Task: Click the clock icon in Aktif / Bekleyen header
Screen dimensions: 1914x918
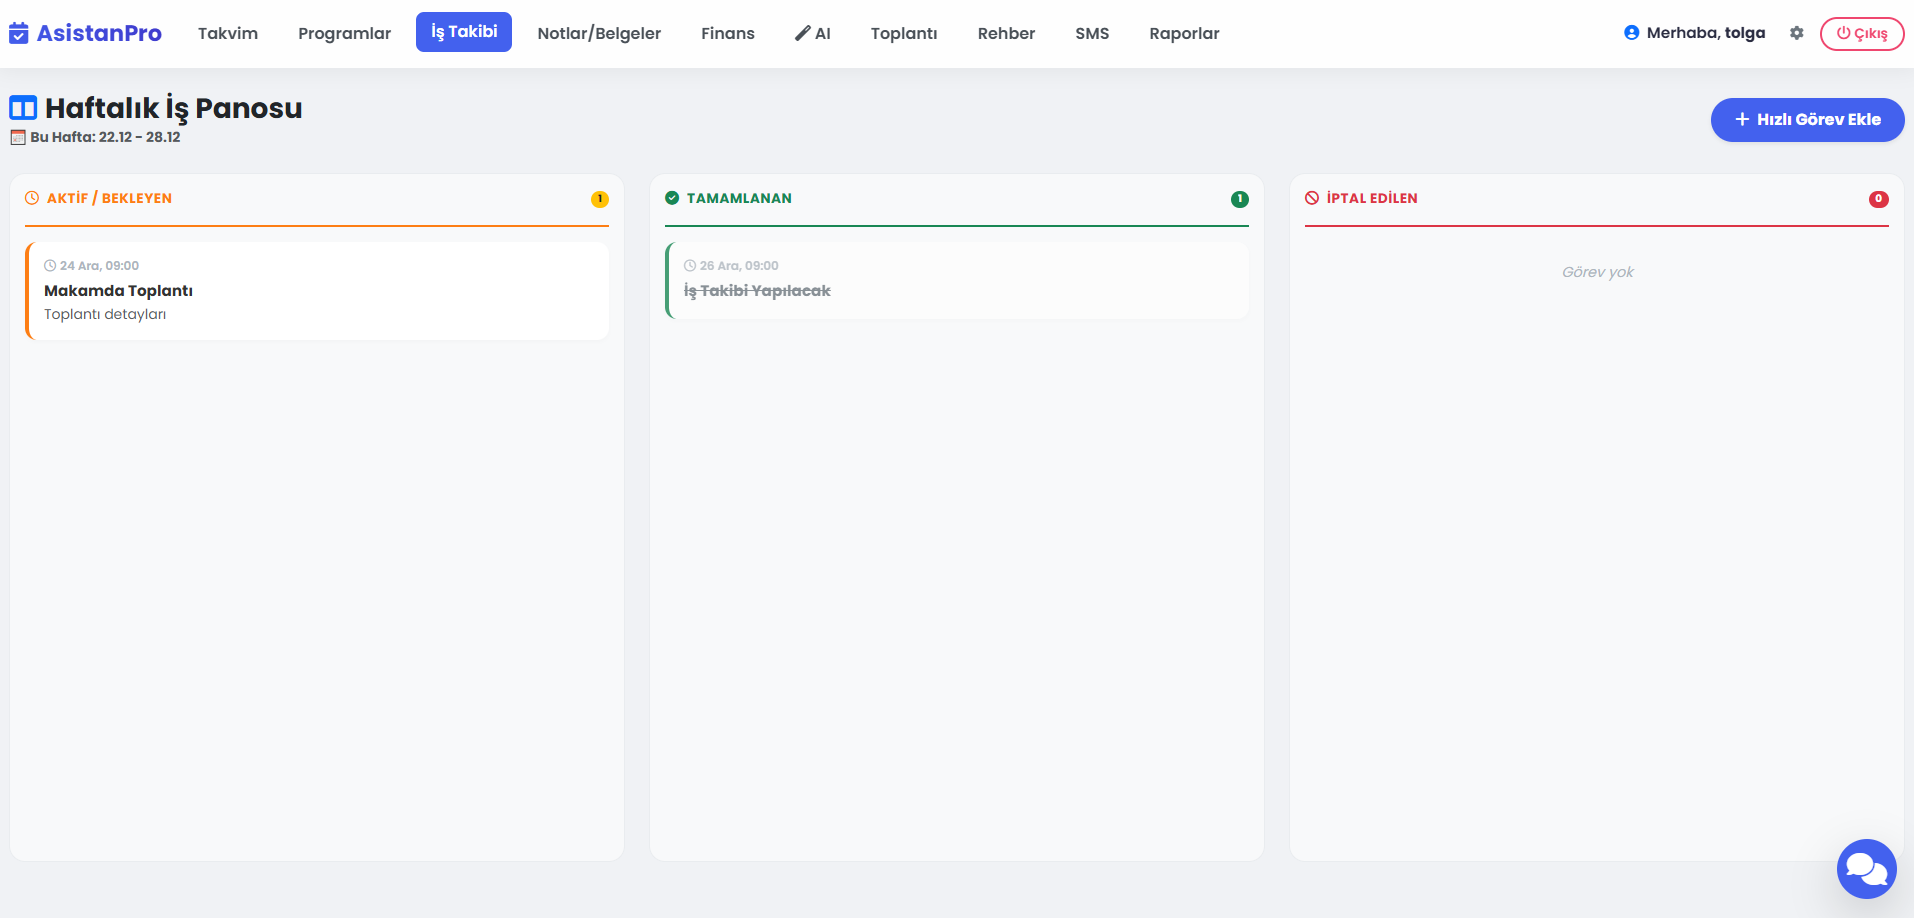Action: tap(32, 198)
